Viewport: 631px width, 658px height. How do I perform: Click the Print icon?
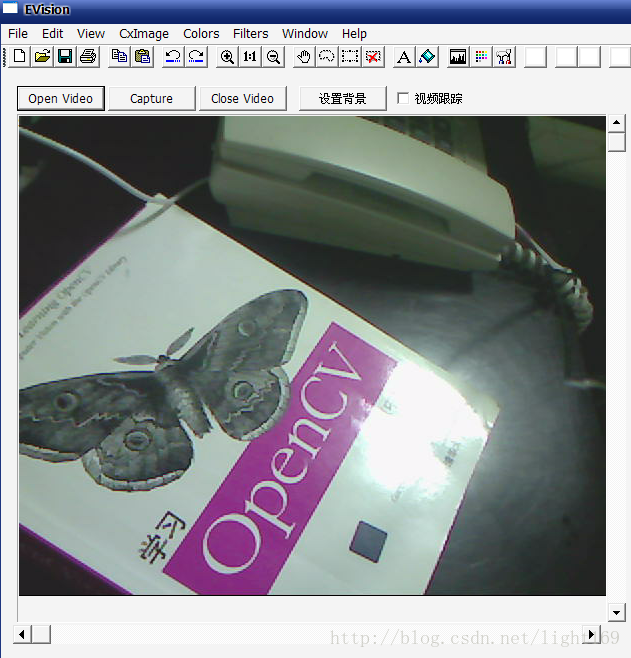(88, 57)
